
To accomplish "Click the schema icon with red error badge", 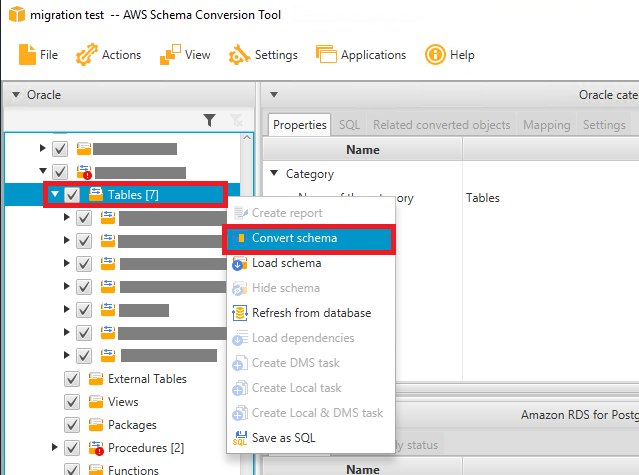I will [84, 172].
